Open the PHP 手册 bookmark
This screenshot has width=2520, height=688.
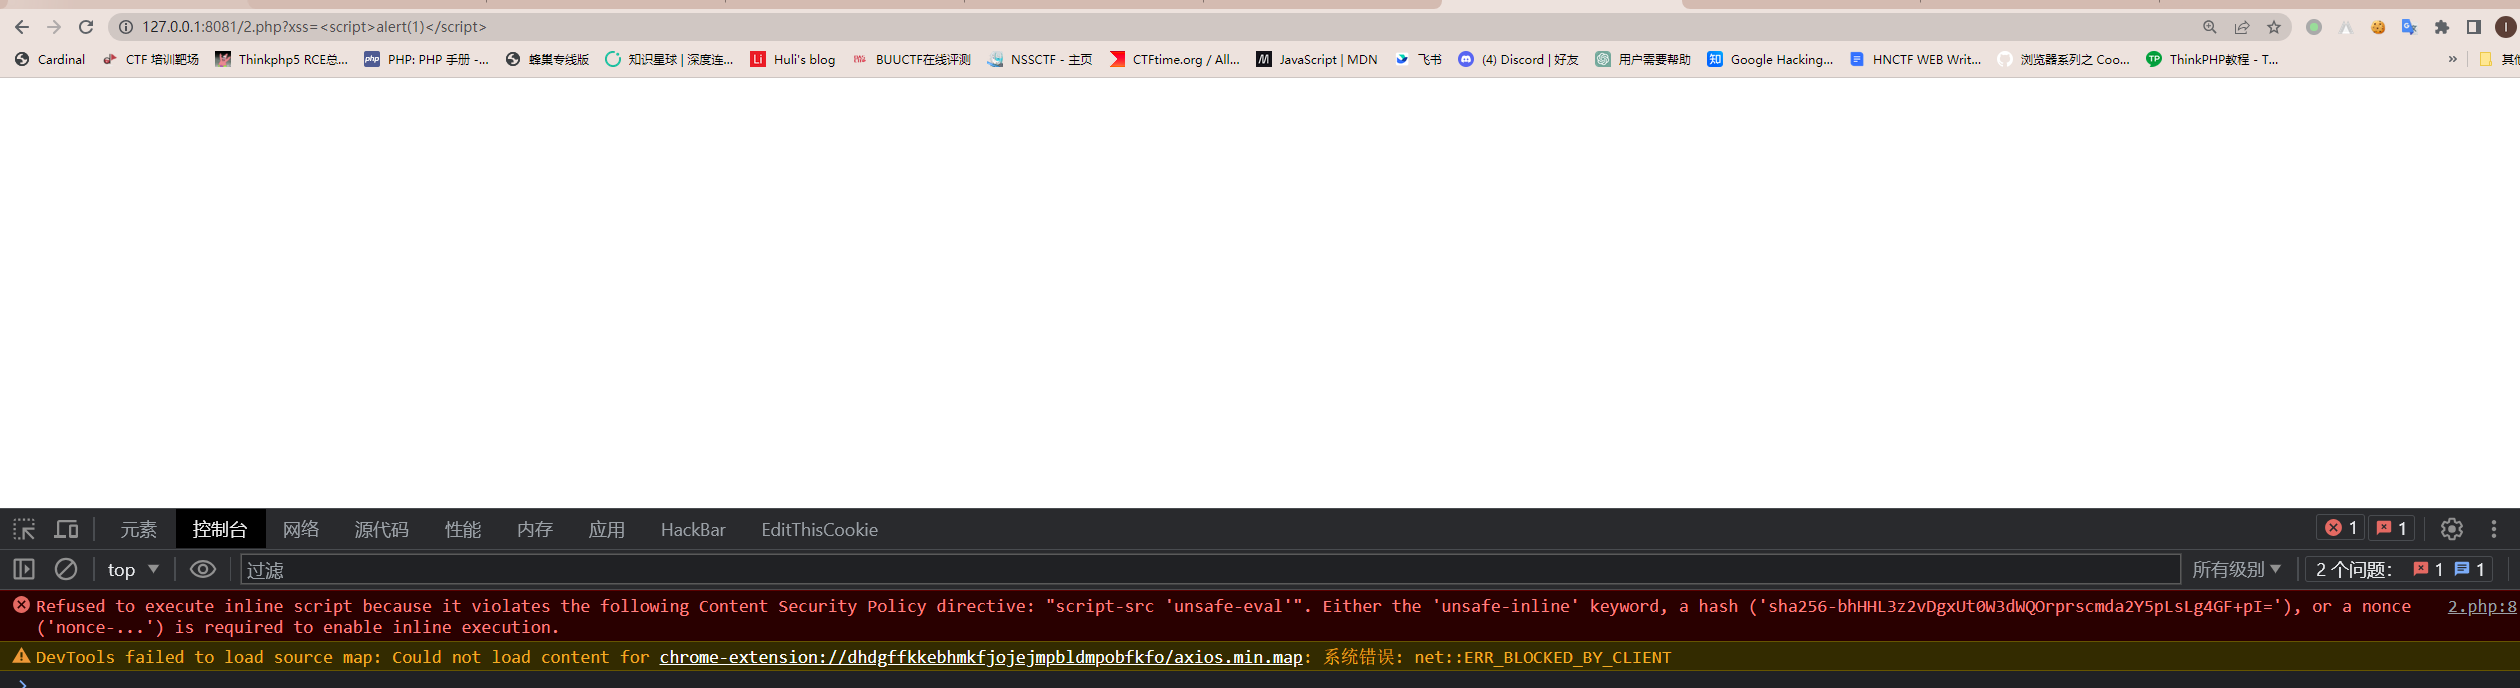[427, 59]
